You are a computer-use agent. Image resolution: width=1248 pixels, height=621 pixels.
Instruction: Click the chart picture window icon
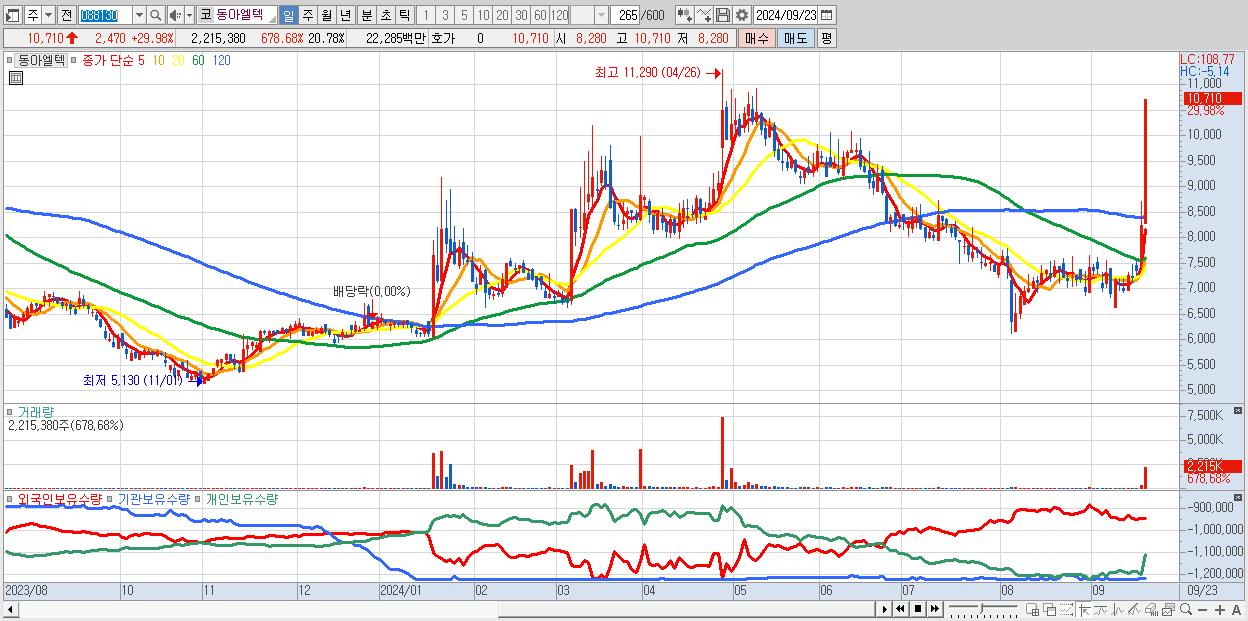point(1168,609)
